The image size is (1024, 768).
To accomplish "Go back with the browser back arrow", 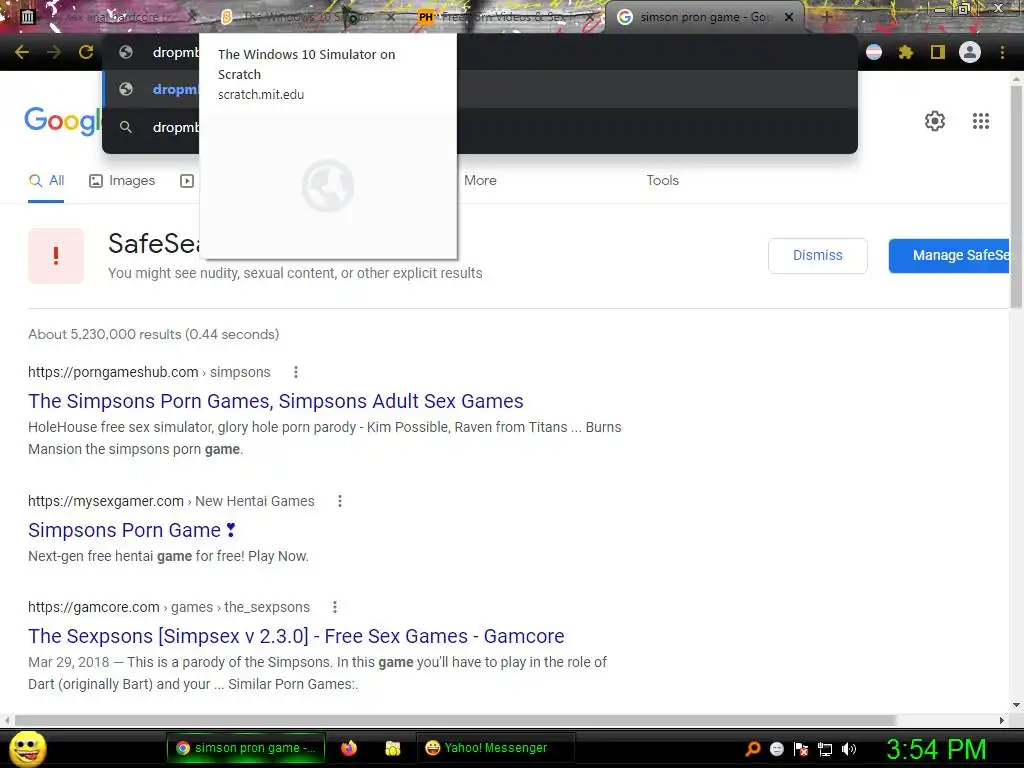I will point(22,52).
